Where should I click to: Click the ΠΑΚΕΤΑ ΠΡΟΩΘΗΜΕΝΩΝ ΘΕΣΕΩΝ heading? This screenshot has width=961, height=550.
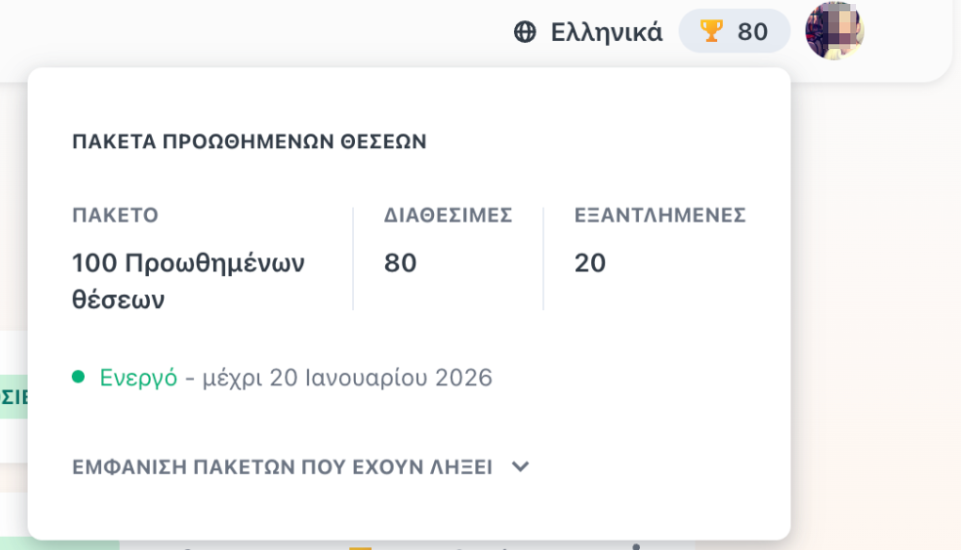click(249, 142)
